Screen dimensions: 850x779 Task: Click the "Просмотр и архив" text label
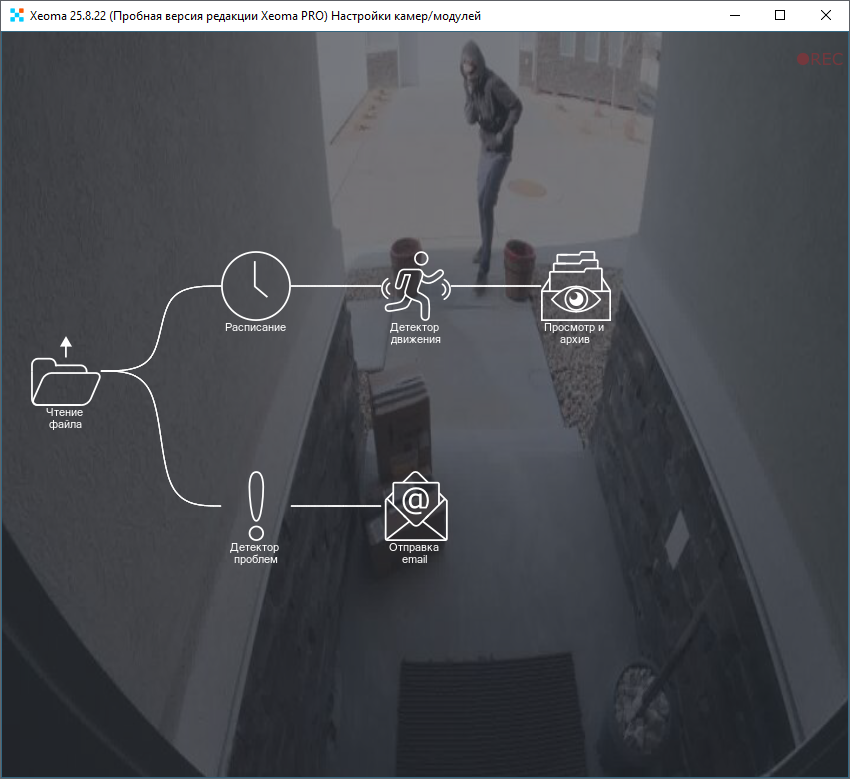pyautogui.click(x=574, y=333)
